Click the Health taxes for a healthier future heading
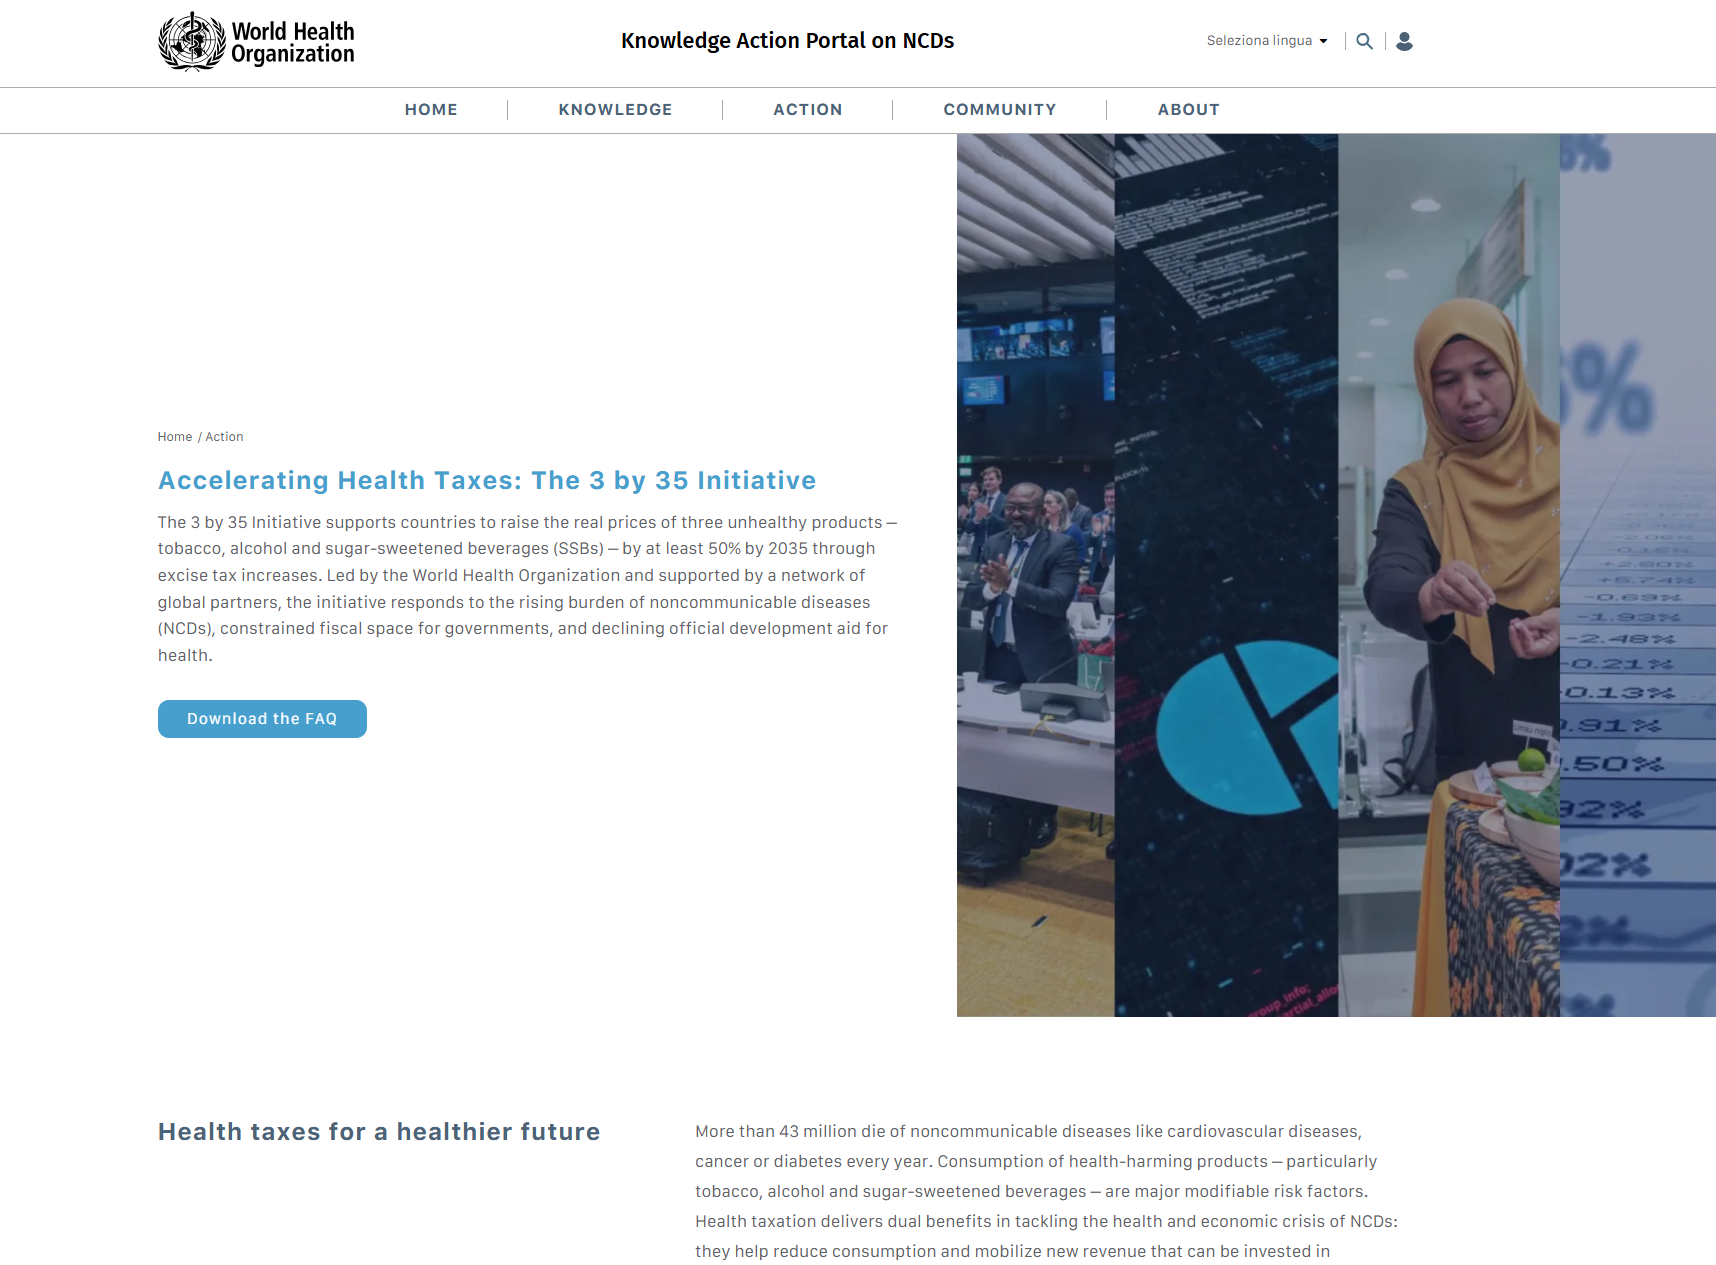This screenshot has width=1716, height=1265. (x=379, y=1132)
